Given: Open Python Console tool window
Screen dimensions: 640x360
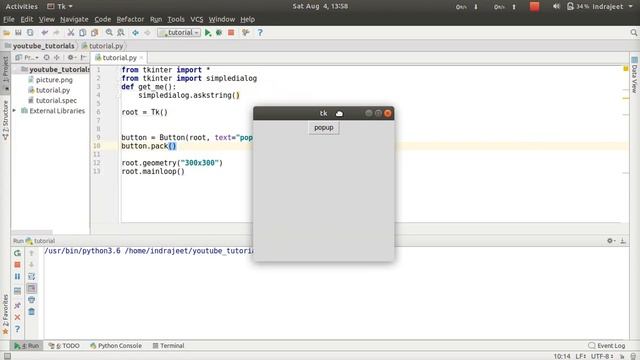Looking at the screenshot, I should [116, 346].
